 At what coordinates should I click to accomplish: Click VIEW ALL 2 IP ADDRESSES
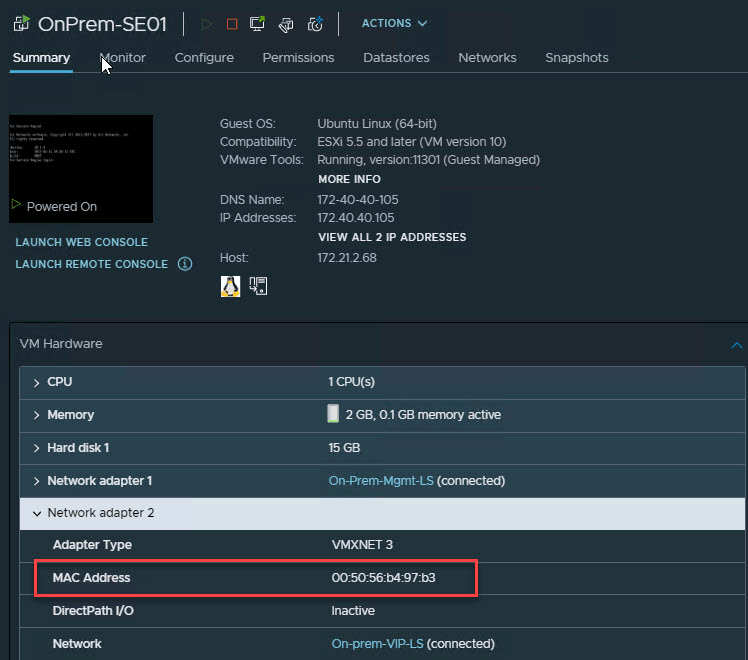click(x=392, y=237)
